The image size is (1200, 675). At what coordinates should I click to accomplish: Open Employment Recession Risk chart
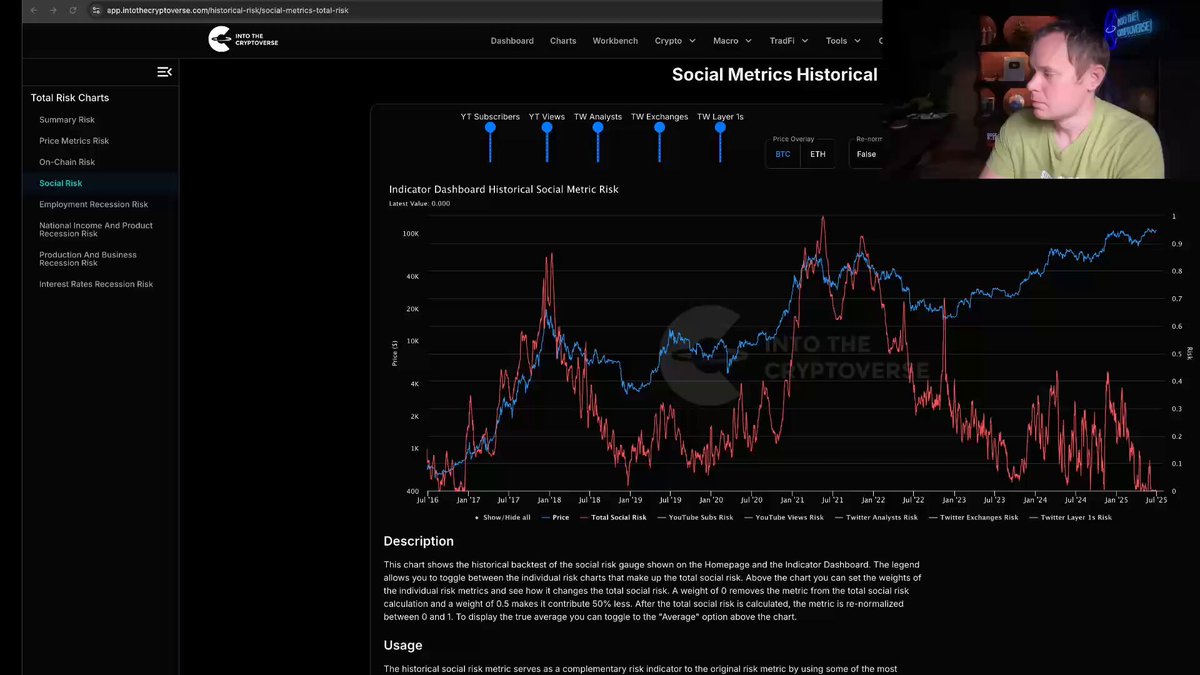click(94, 204)
